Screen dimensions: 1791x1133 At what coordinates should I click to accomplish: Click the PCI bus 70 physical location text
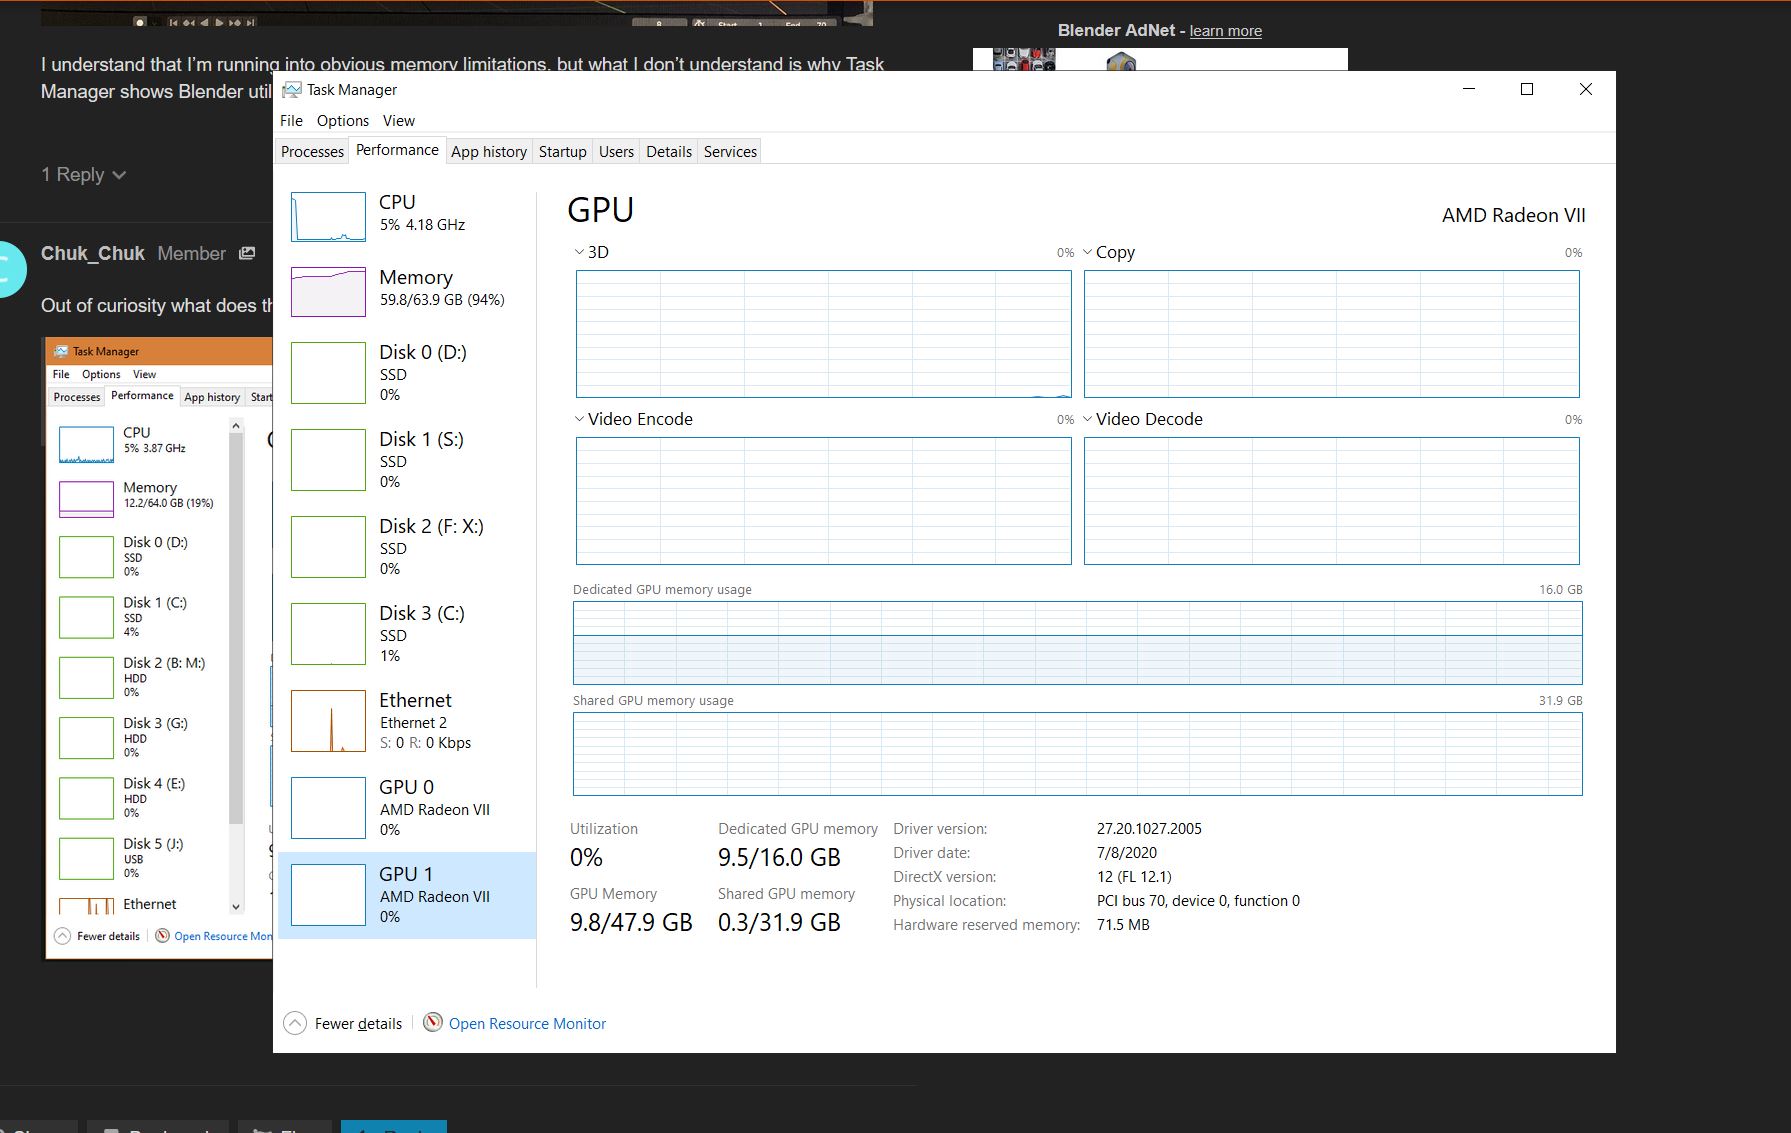pyautogui.click(x=1198, y=901)
